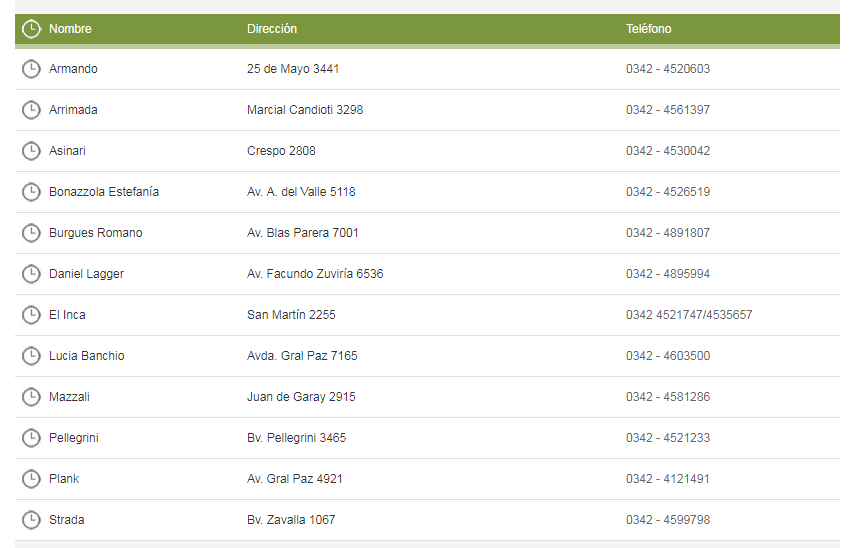This screenshot has width=850, height=548.
Task: Sort by the Nombre column header
Action: coord(70,29)
